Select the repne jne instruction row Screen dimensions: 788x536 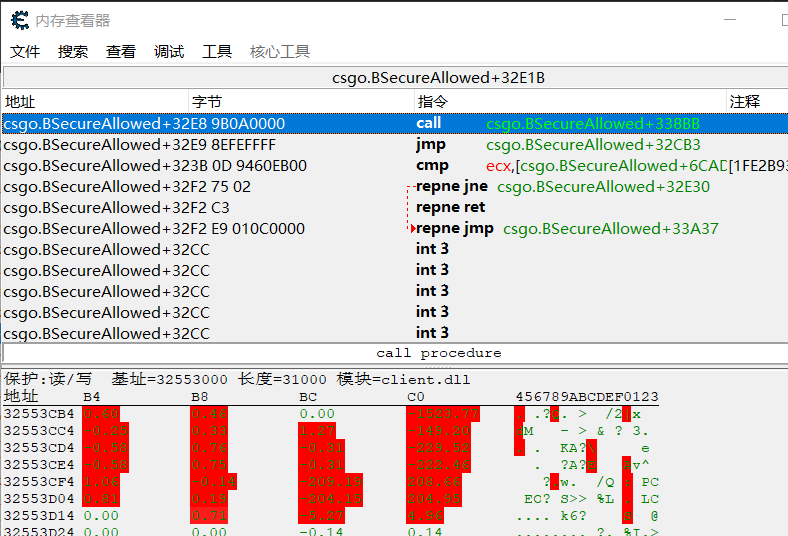tap(395, 187)
